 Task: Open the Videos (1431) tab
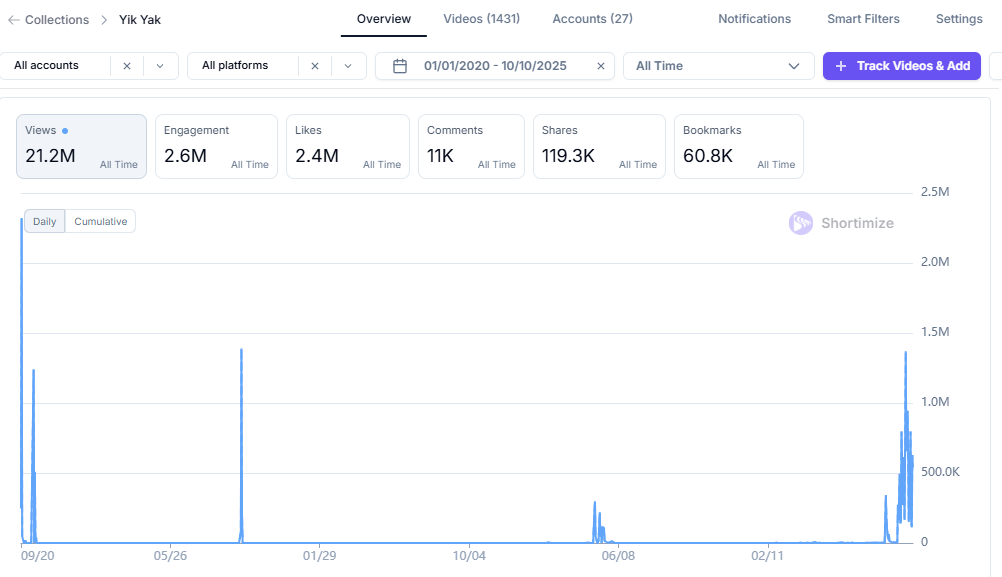tap(481, 19)
